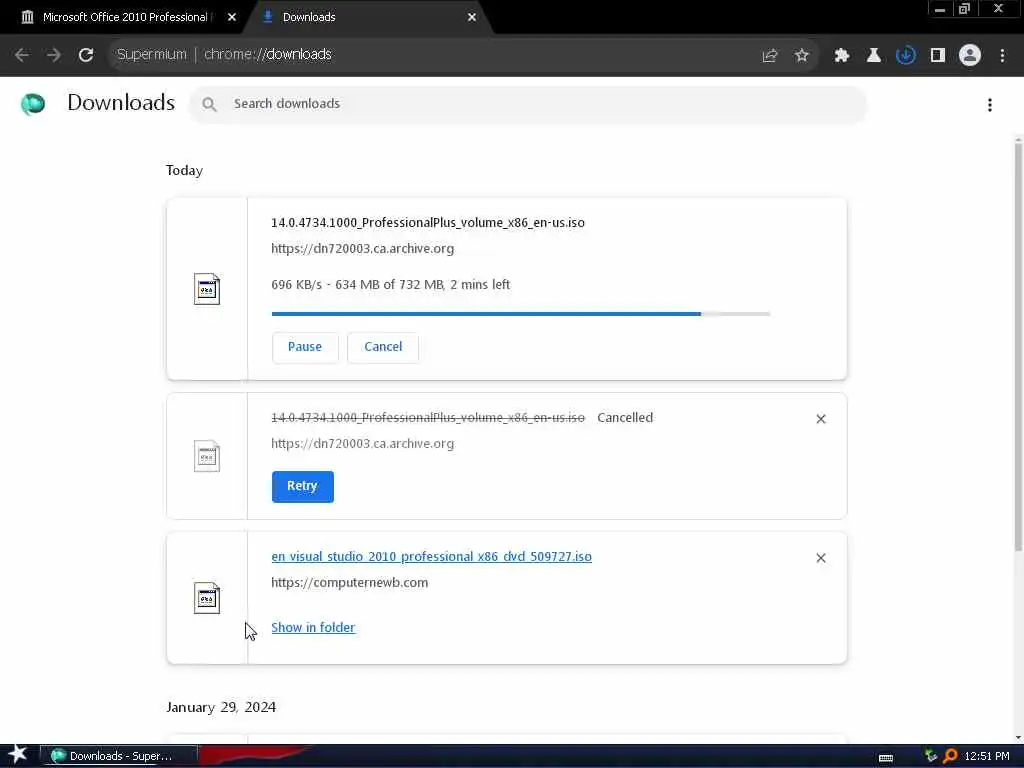The height and width of the screenshot is (768, 1024).
Task: Open the profile avatar menu
Action: [970, 56]
